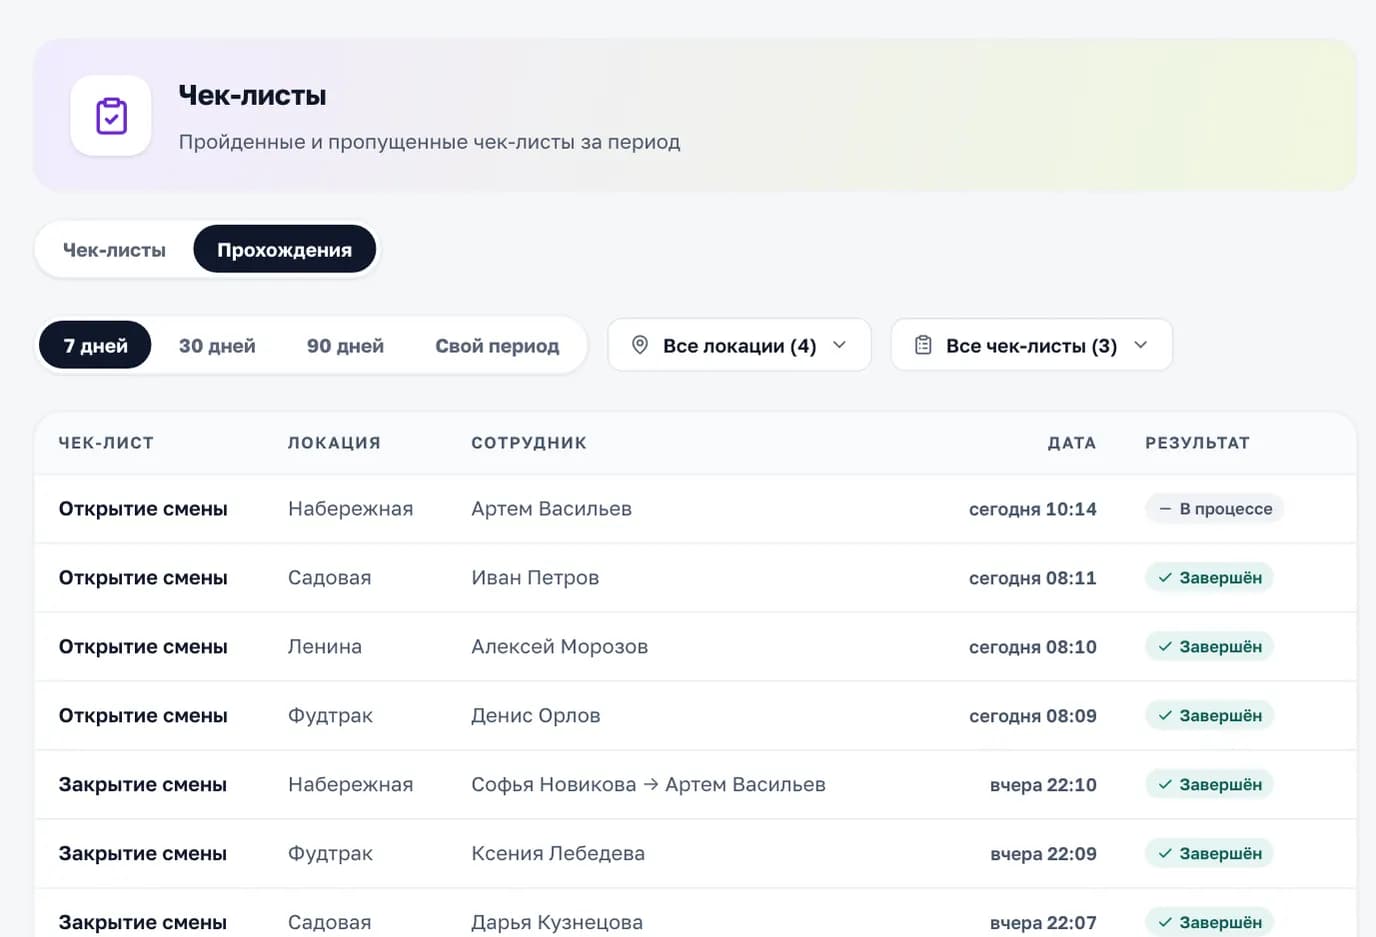The image size is (1376, 937).
Task: Click employee name Дарья Кузнецова
Action: [x=557, y=923]
